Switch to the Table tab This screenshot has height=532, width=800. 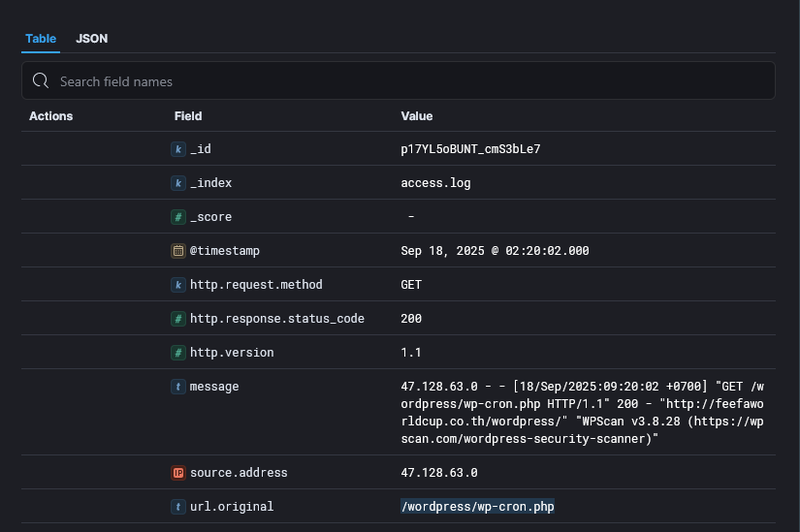coord(41,39)
